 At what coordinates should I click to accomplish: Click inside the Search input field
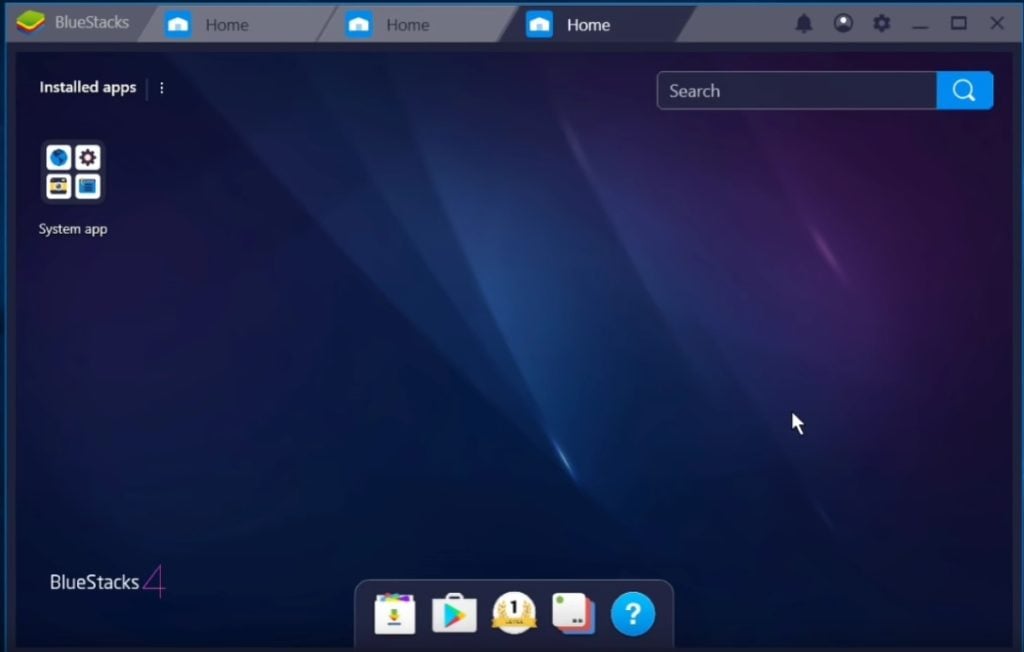click(x=790, y=90)
